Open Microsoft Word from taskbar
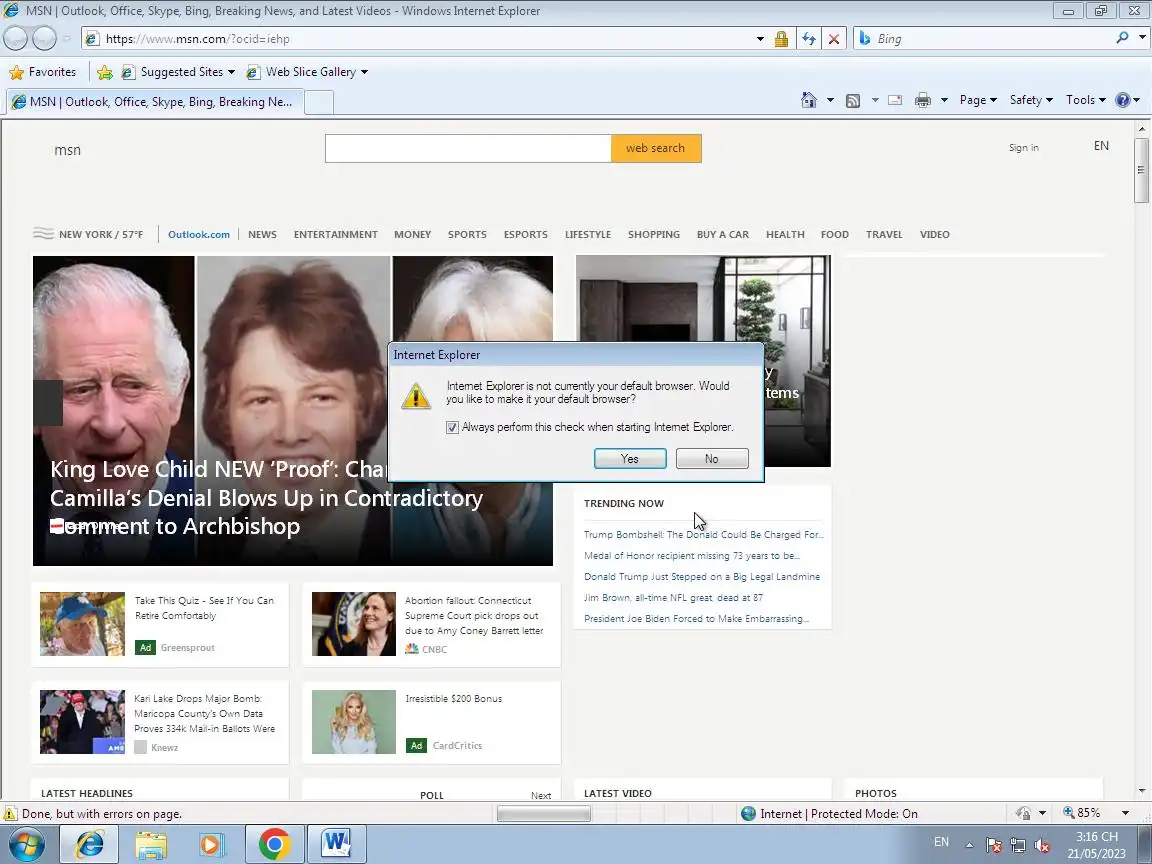1152x864 pixels. [336, 844]
